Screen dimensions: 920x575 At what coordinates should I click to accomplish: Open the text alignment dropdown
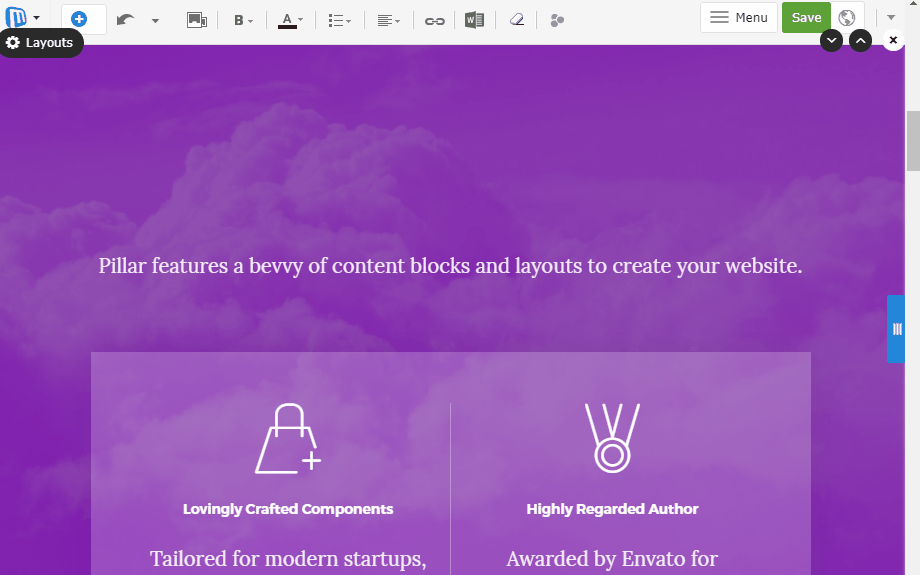[388, 21]
